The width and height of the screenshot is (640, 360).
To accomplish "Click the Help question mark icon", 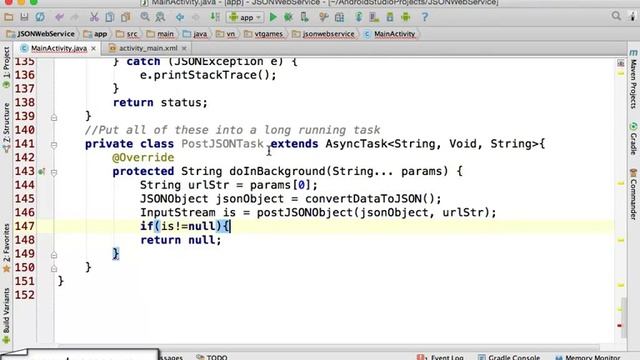I will (x=424, y=17).
